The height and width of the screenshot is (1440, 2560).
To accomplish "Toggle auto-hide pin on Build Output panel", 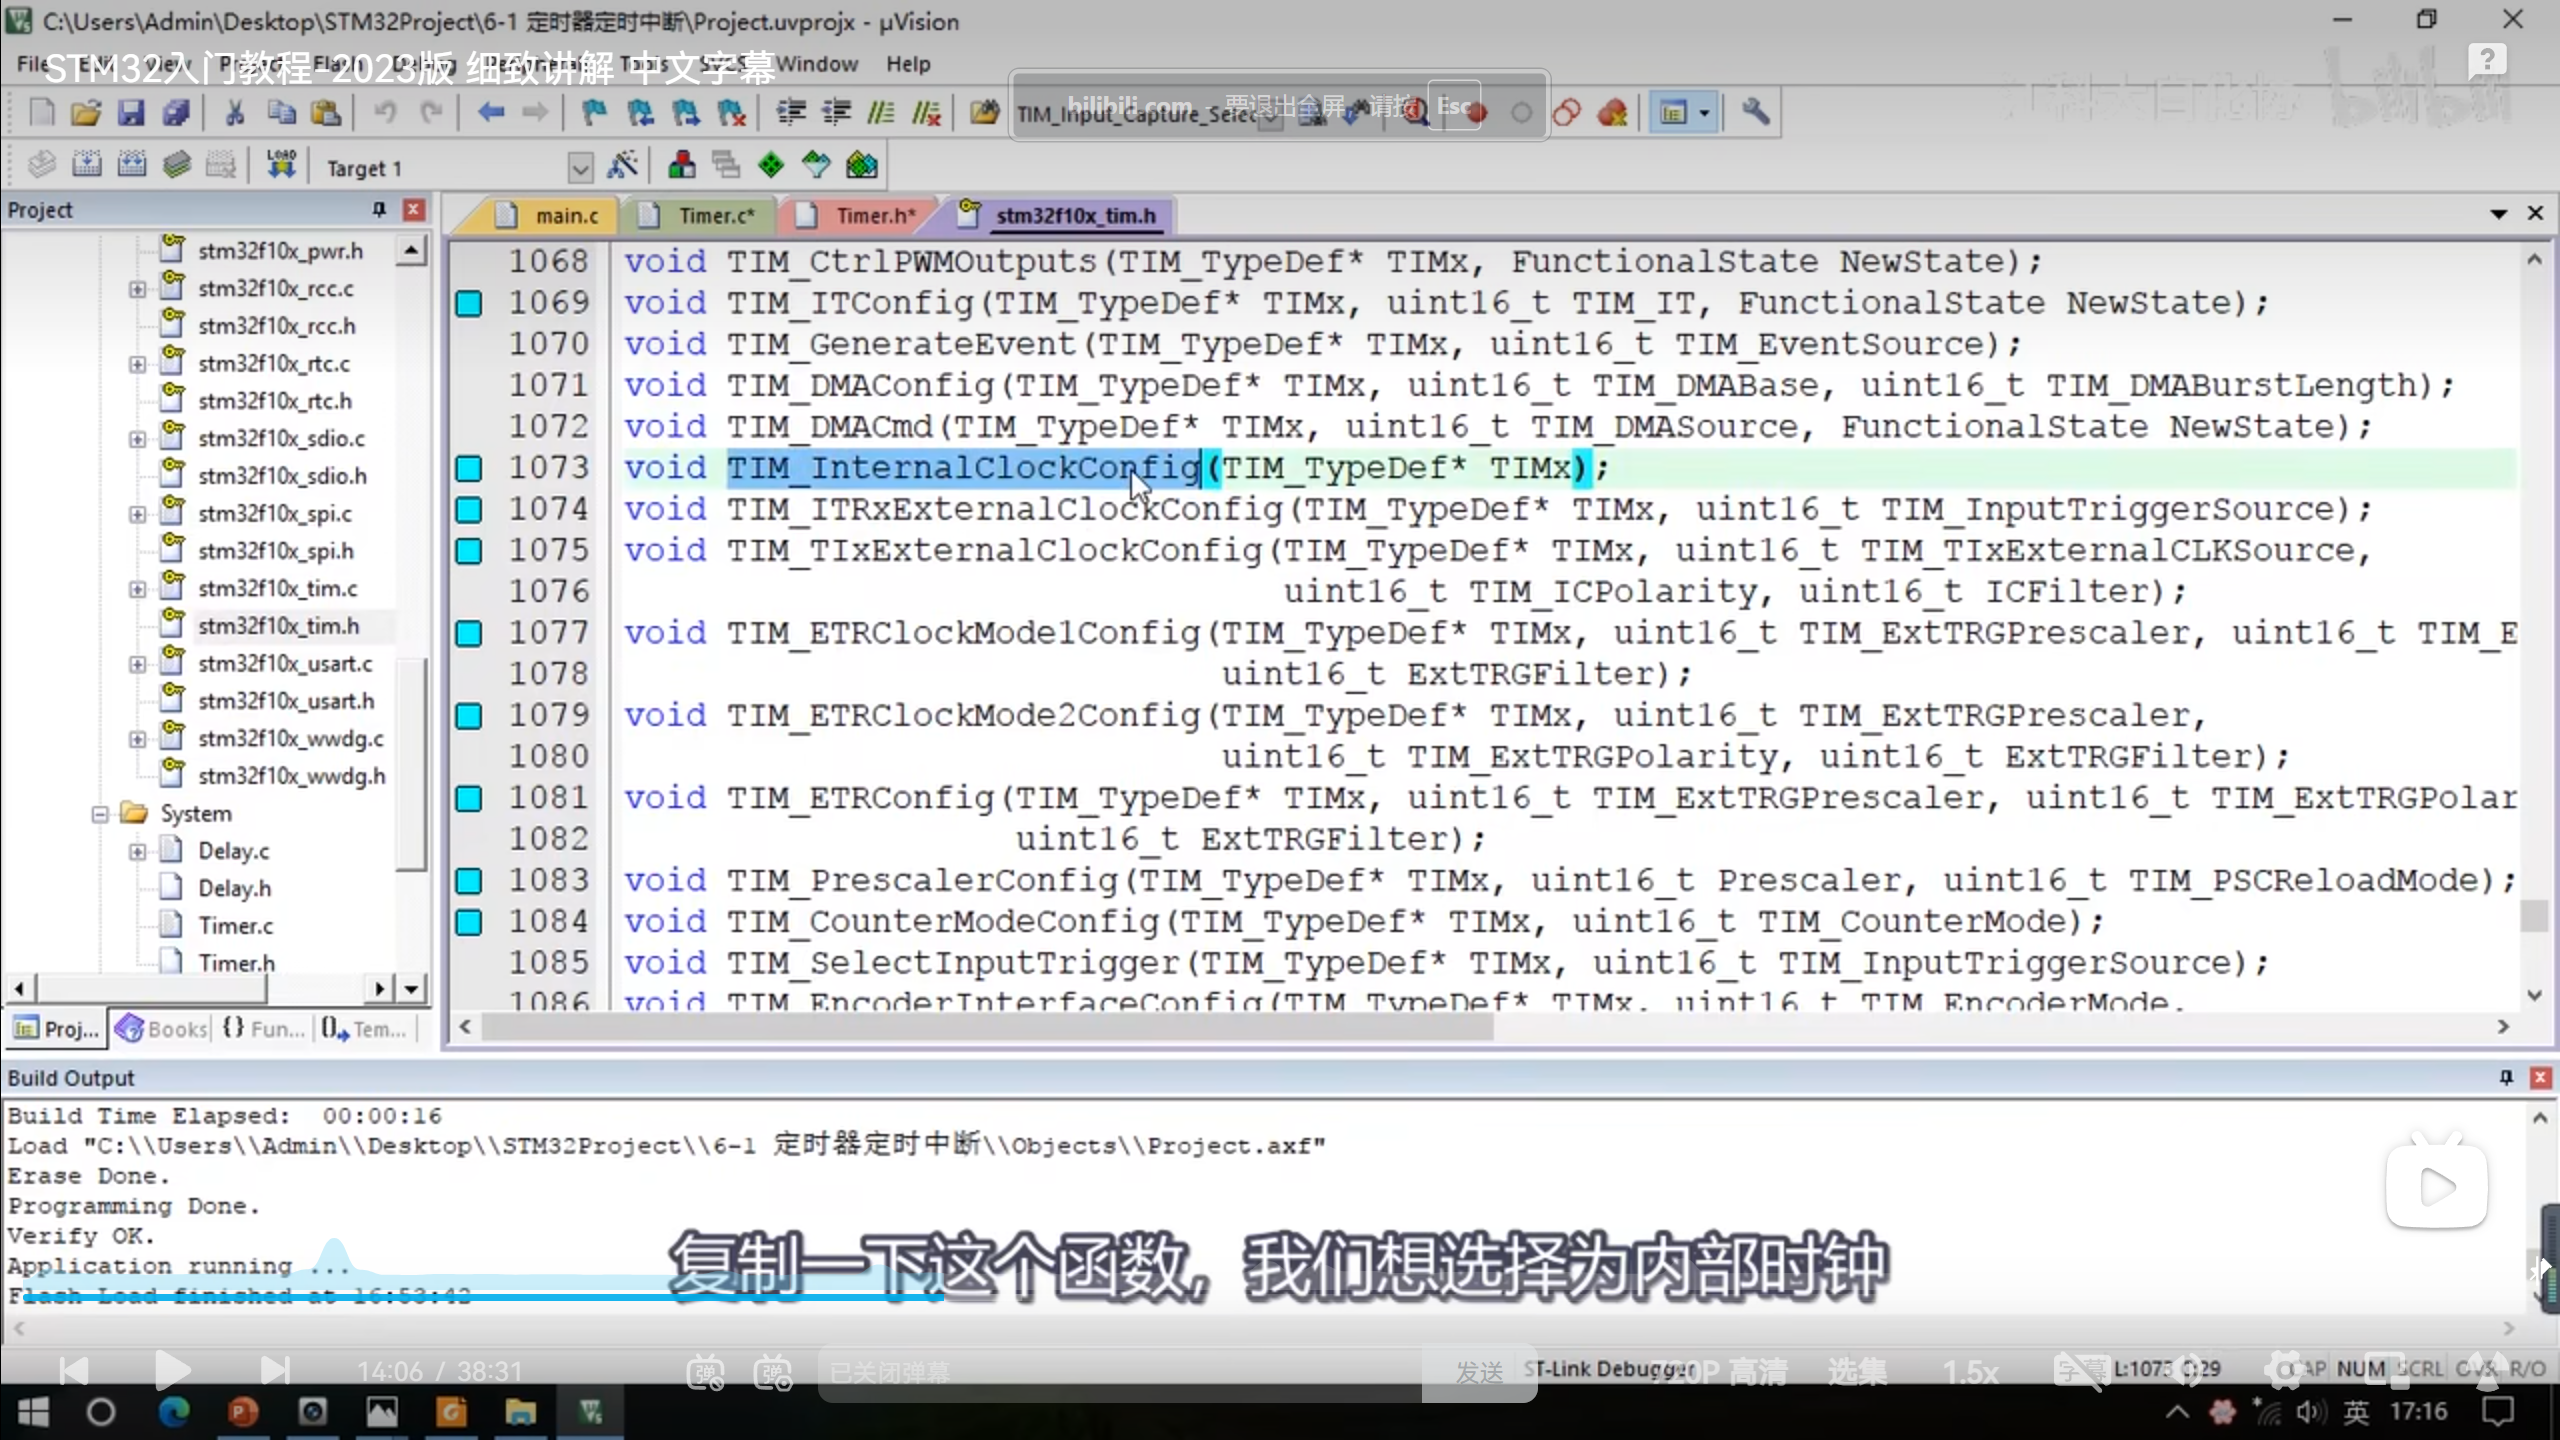I will pos(2506,1077).
